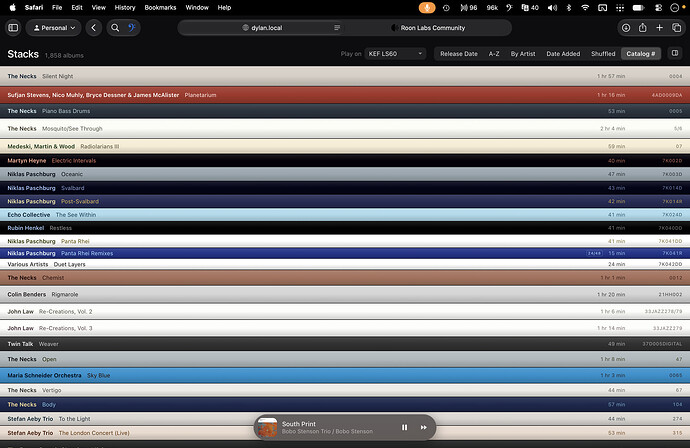
Task: Sort albums By Artist
Action: pos(523,54)
